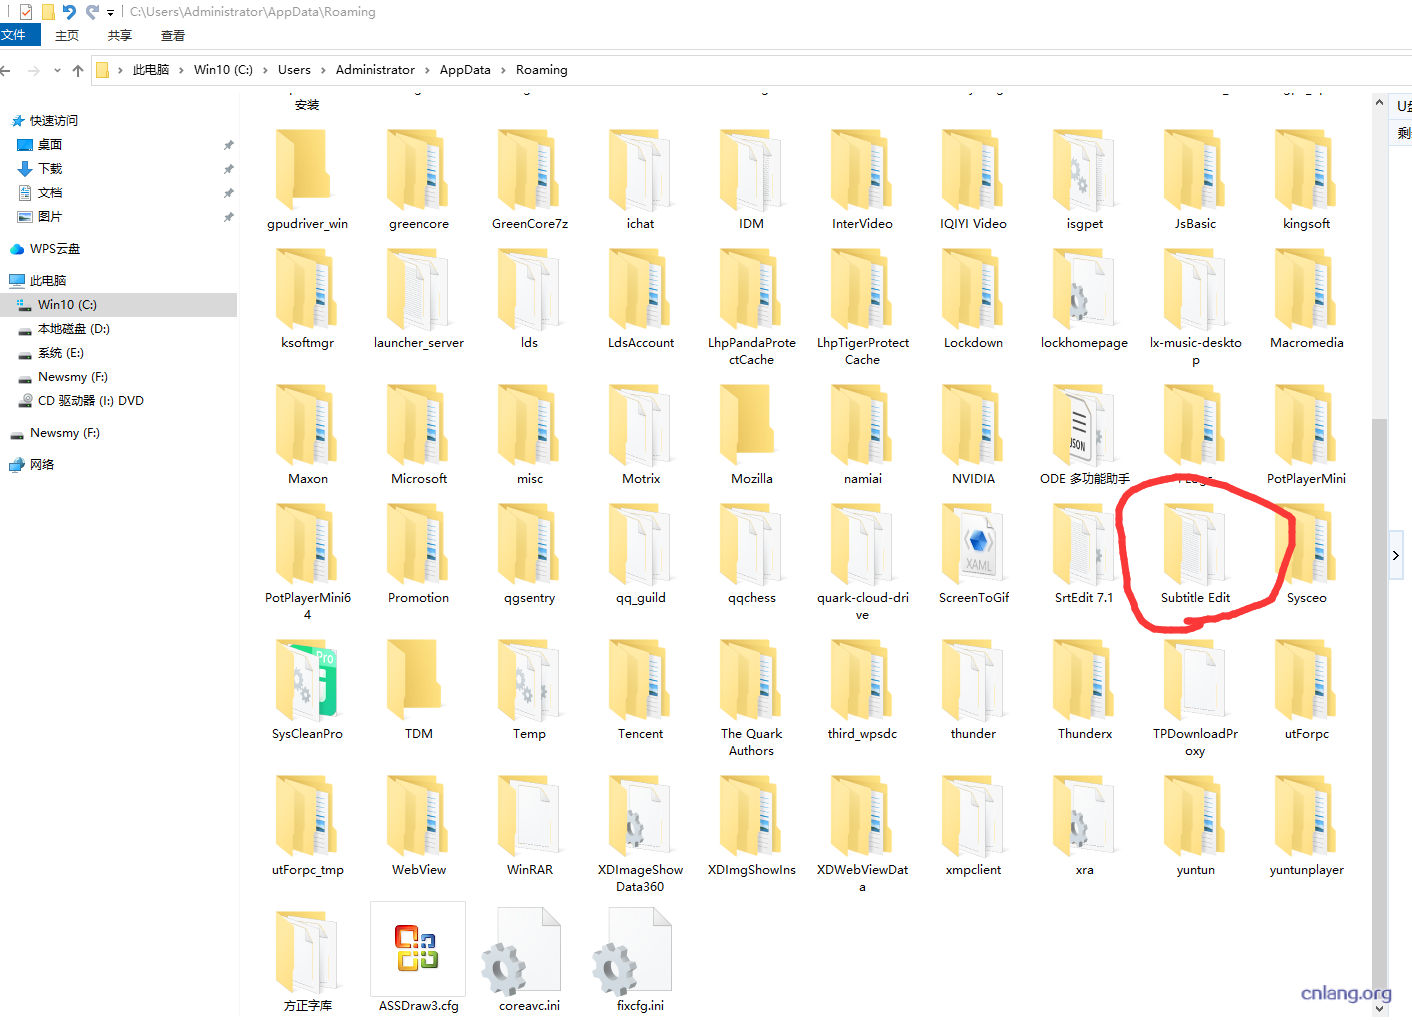Select the Macromedia folder
Image resolution: width=1412 pixels, height=1020 pixels.
click(1306, 299)
